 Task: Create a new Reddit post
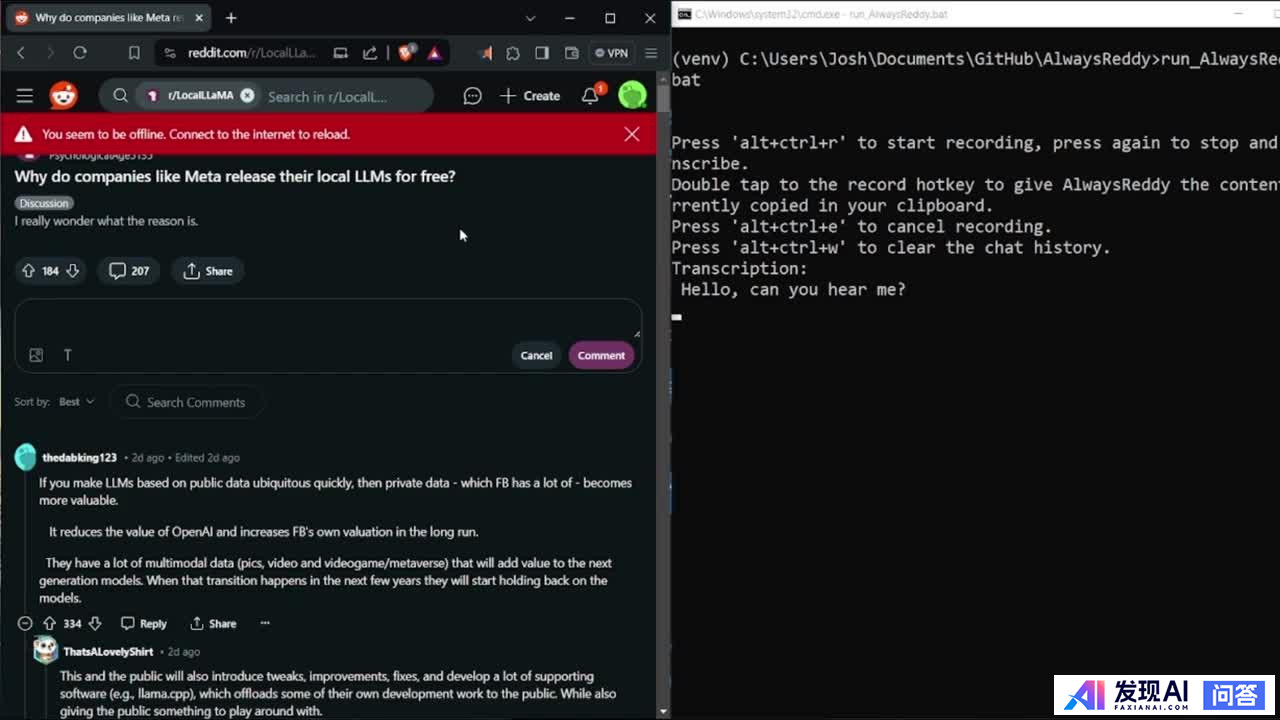[530, 96]
